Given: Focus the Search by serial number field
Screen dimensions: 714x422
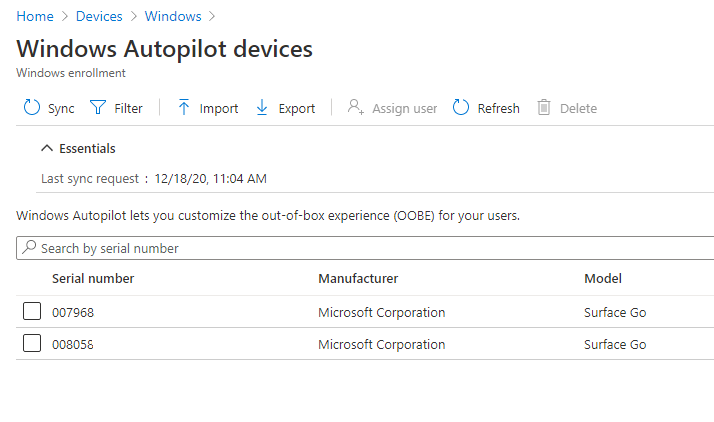Looking at the screenshot, I should coord(370,247).
